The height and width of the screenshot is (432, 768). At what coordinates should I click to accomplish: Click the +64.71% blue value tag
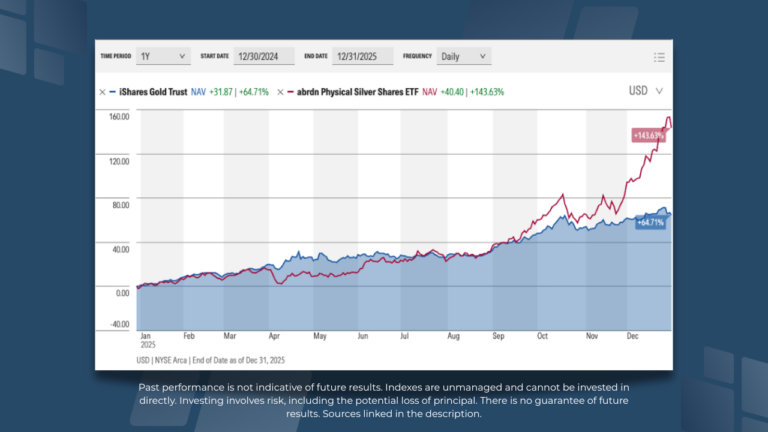point(649,221)
